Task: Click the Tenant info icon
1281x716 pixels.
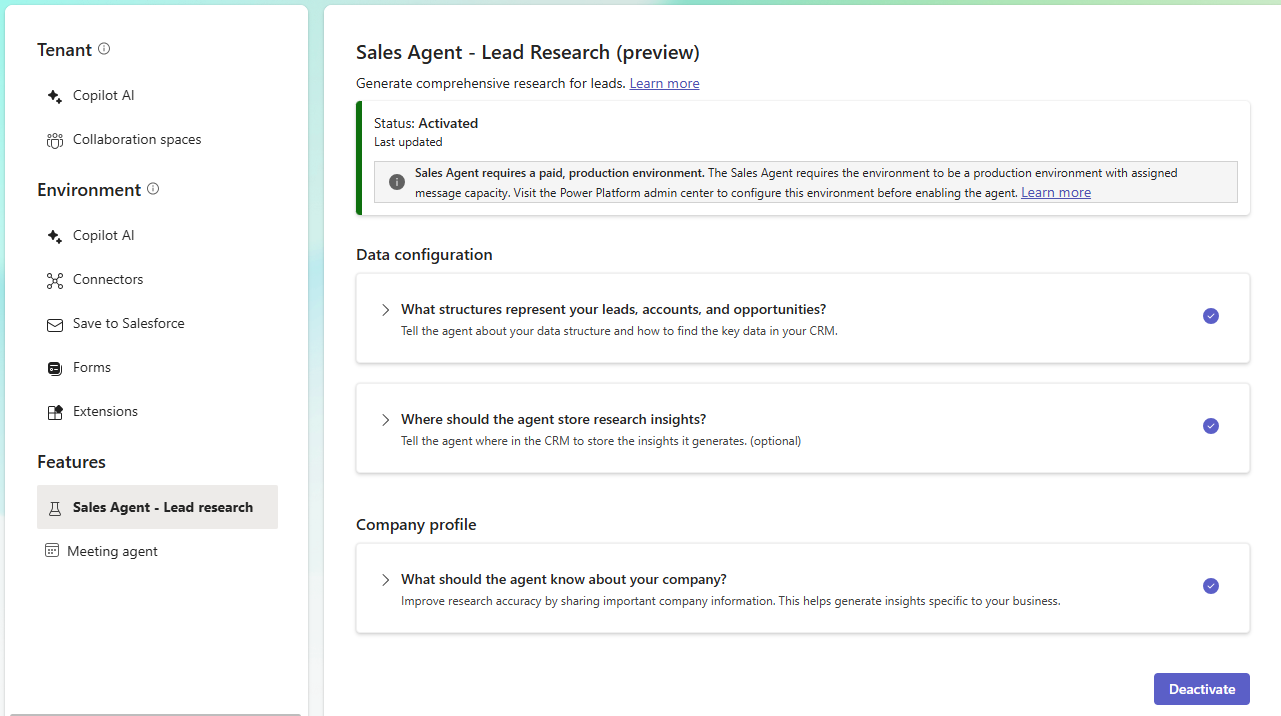Action: (104, 49)
